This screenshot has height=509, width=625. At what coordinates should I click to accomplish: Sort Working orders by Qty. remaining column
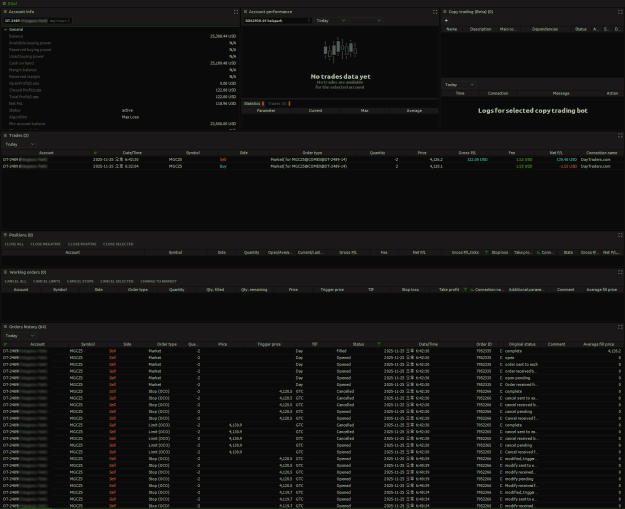pyautogui.click(x=254, y=289)
